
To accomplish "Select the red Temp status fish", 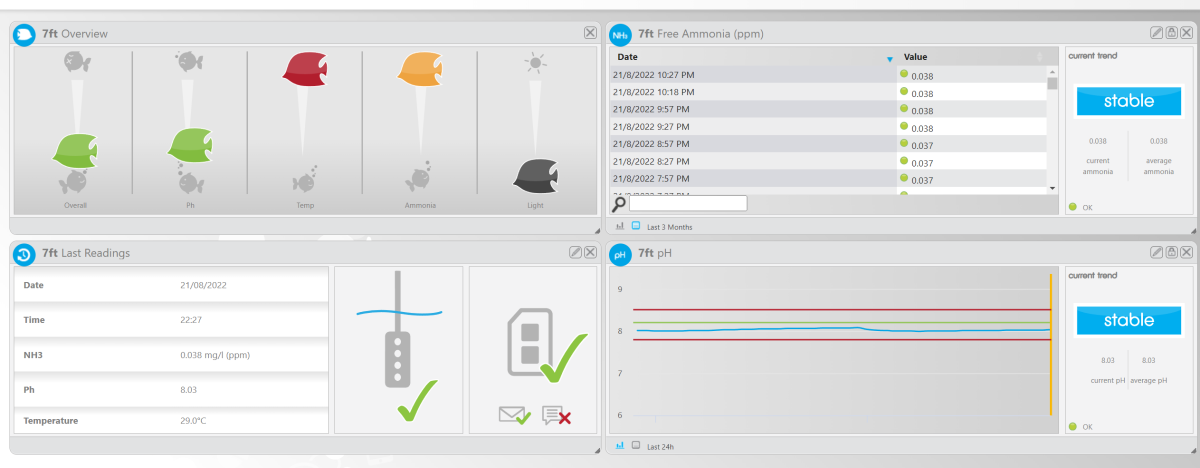I will click(x=306, y=67).
